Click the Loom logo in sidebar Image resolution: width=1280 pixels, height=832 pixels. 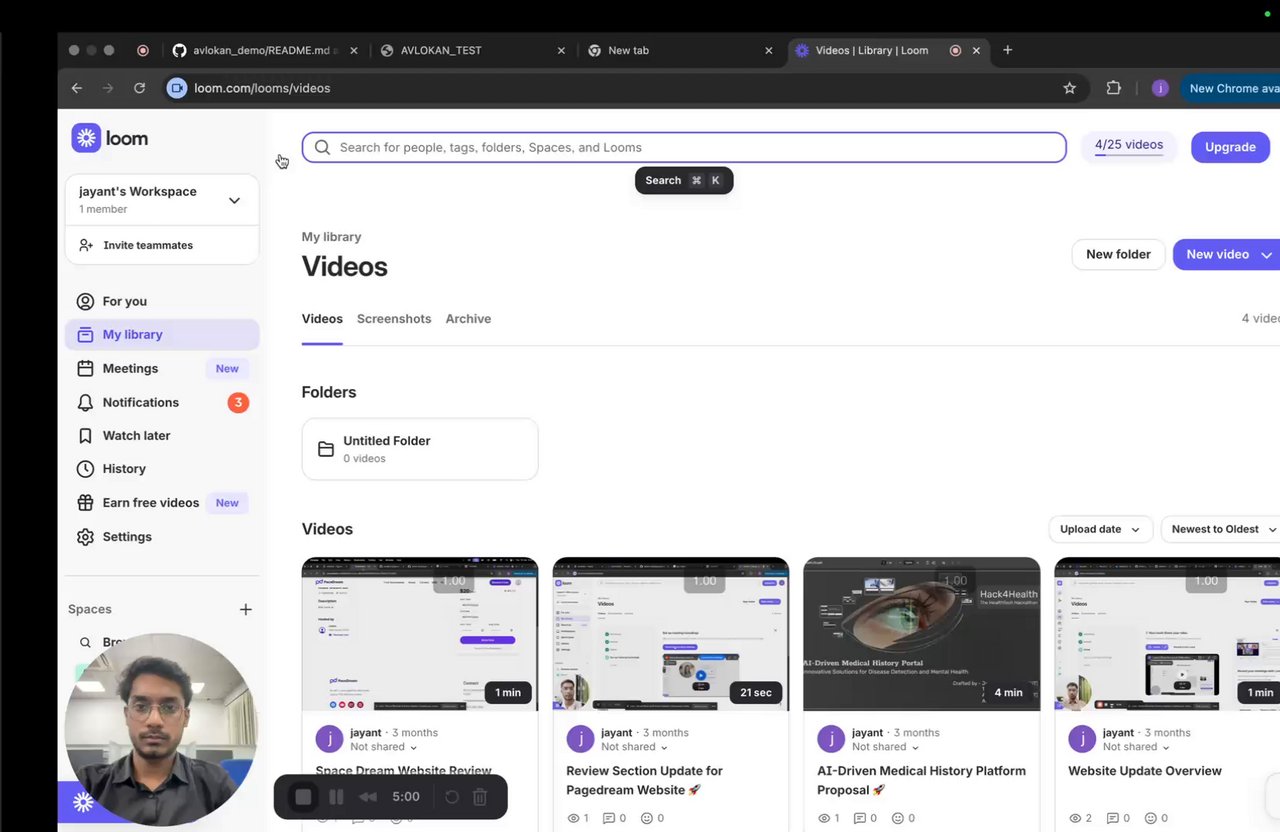tap(110, 138)
